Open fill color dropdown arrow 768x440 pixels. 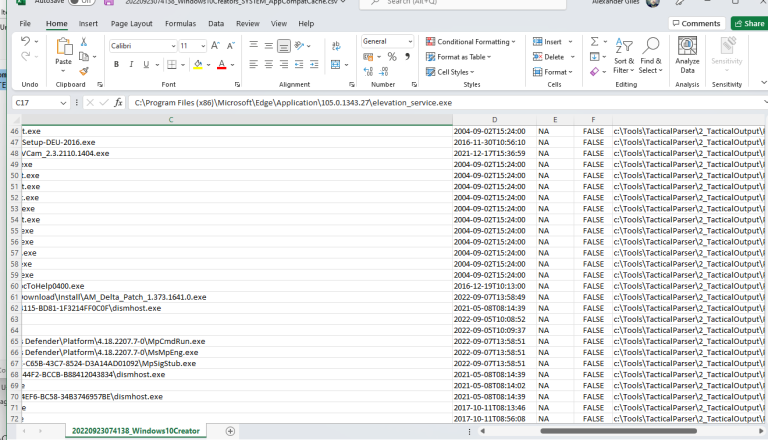click(x=208, y=65)
